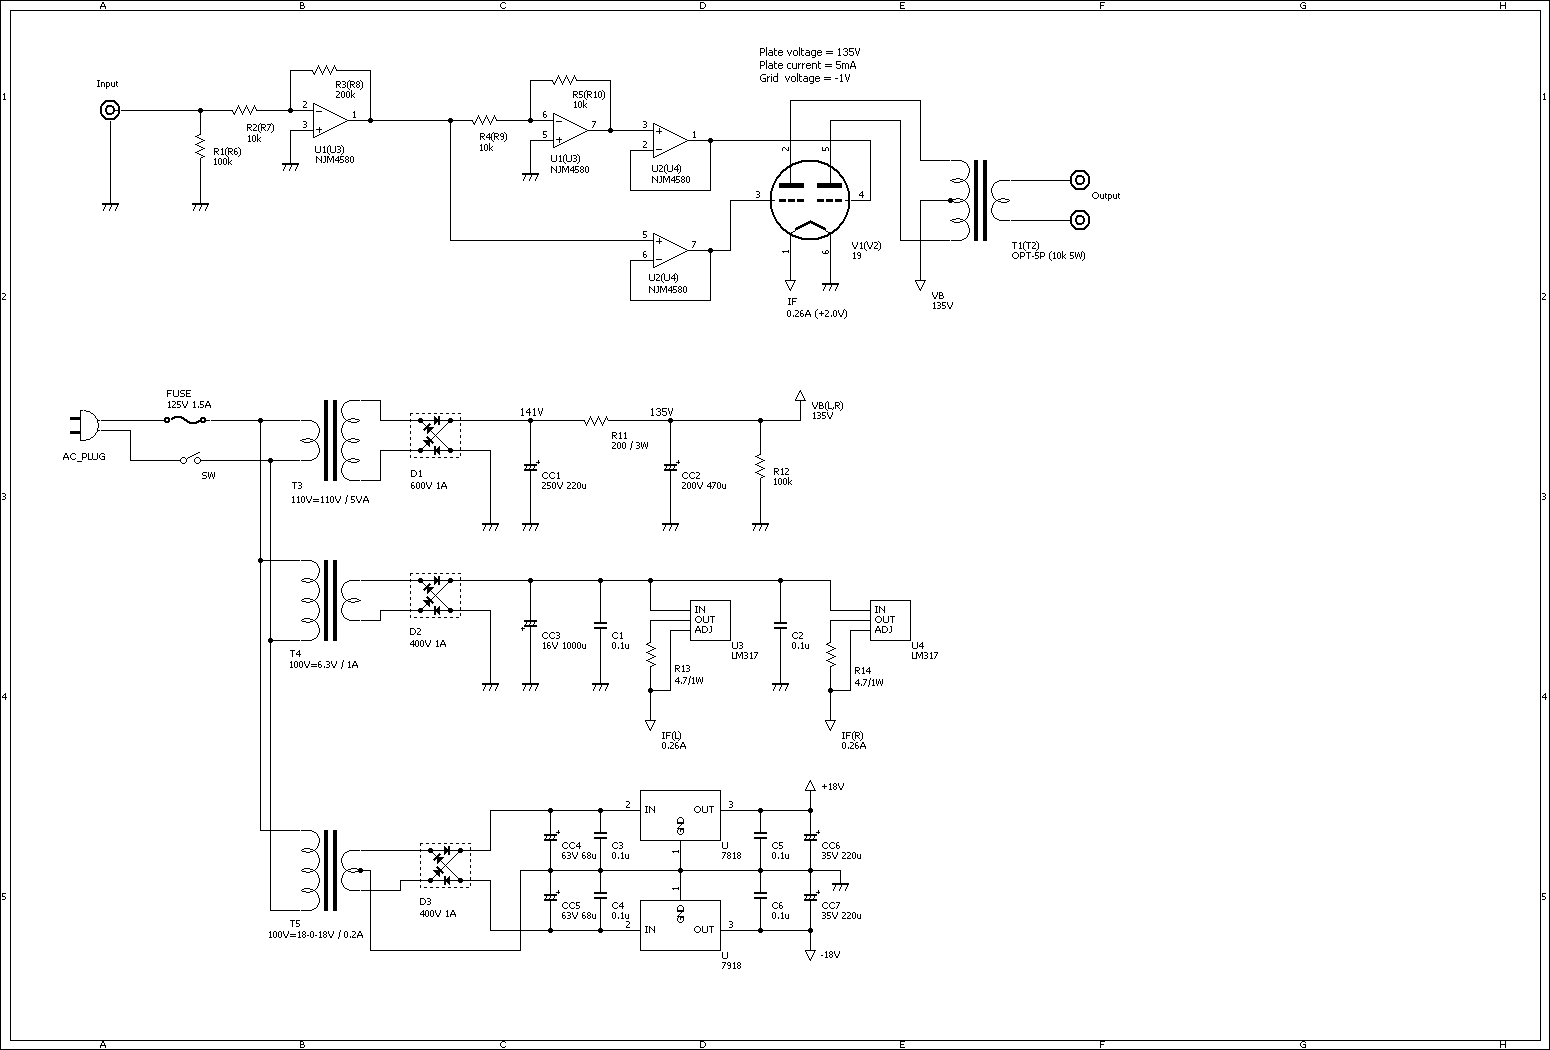
Task: Select the T3 transformer symbol
Action: click(x=330, y=440)
